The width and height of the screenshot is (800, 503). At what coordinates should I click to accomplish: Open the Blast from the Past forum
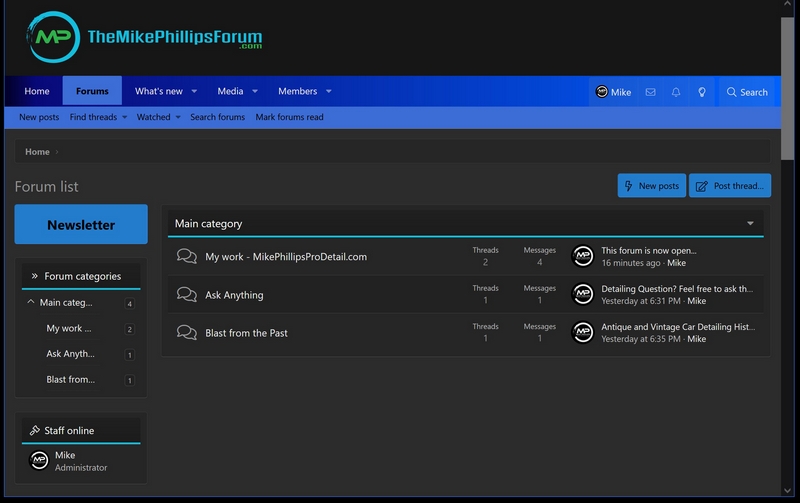[246, 333]
